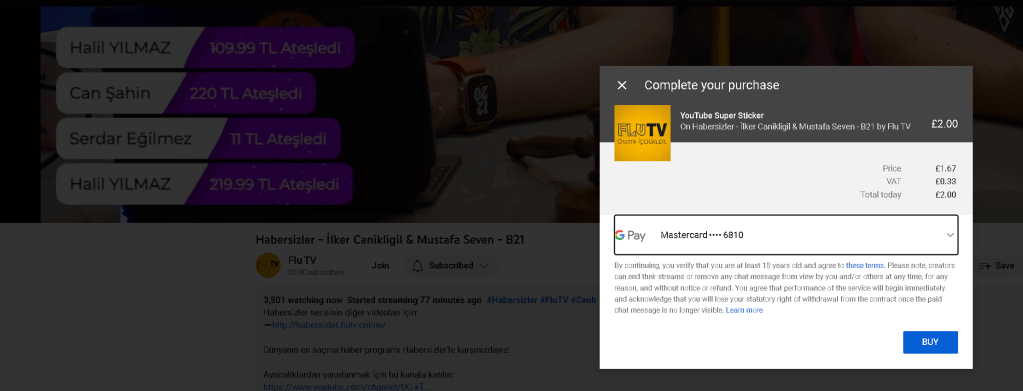This screenshot has height=391, width=1023.
Task: Click the video title Habersizler - İlker Canikligil
Action: (x=389, y=240)
